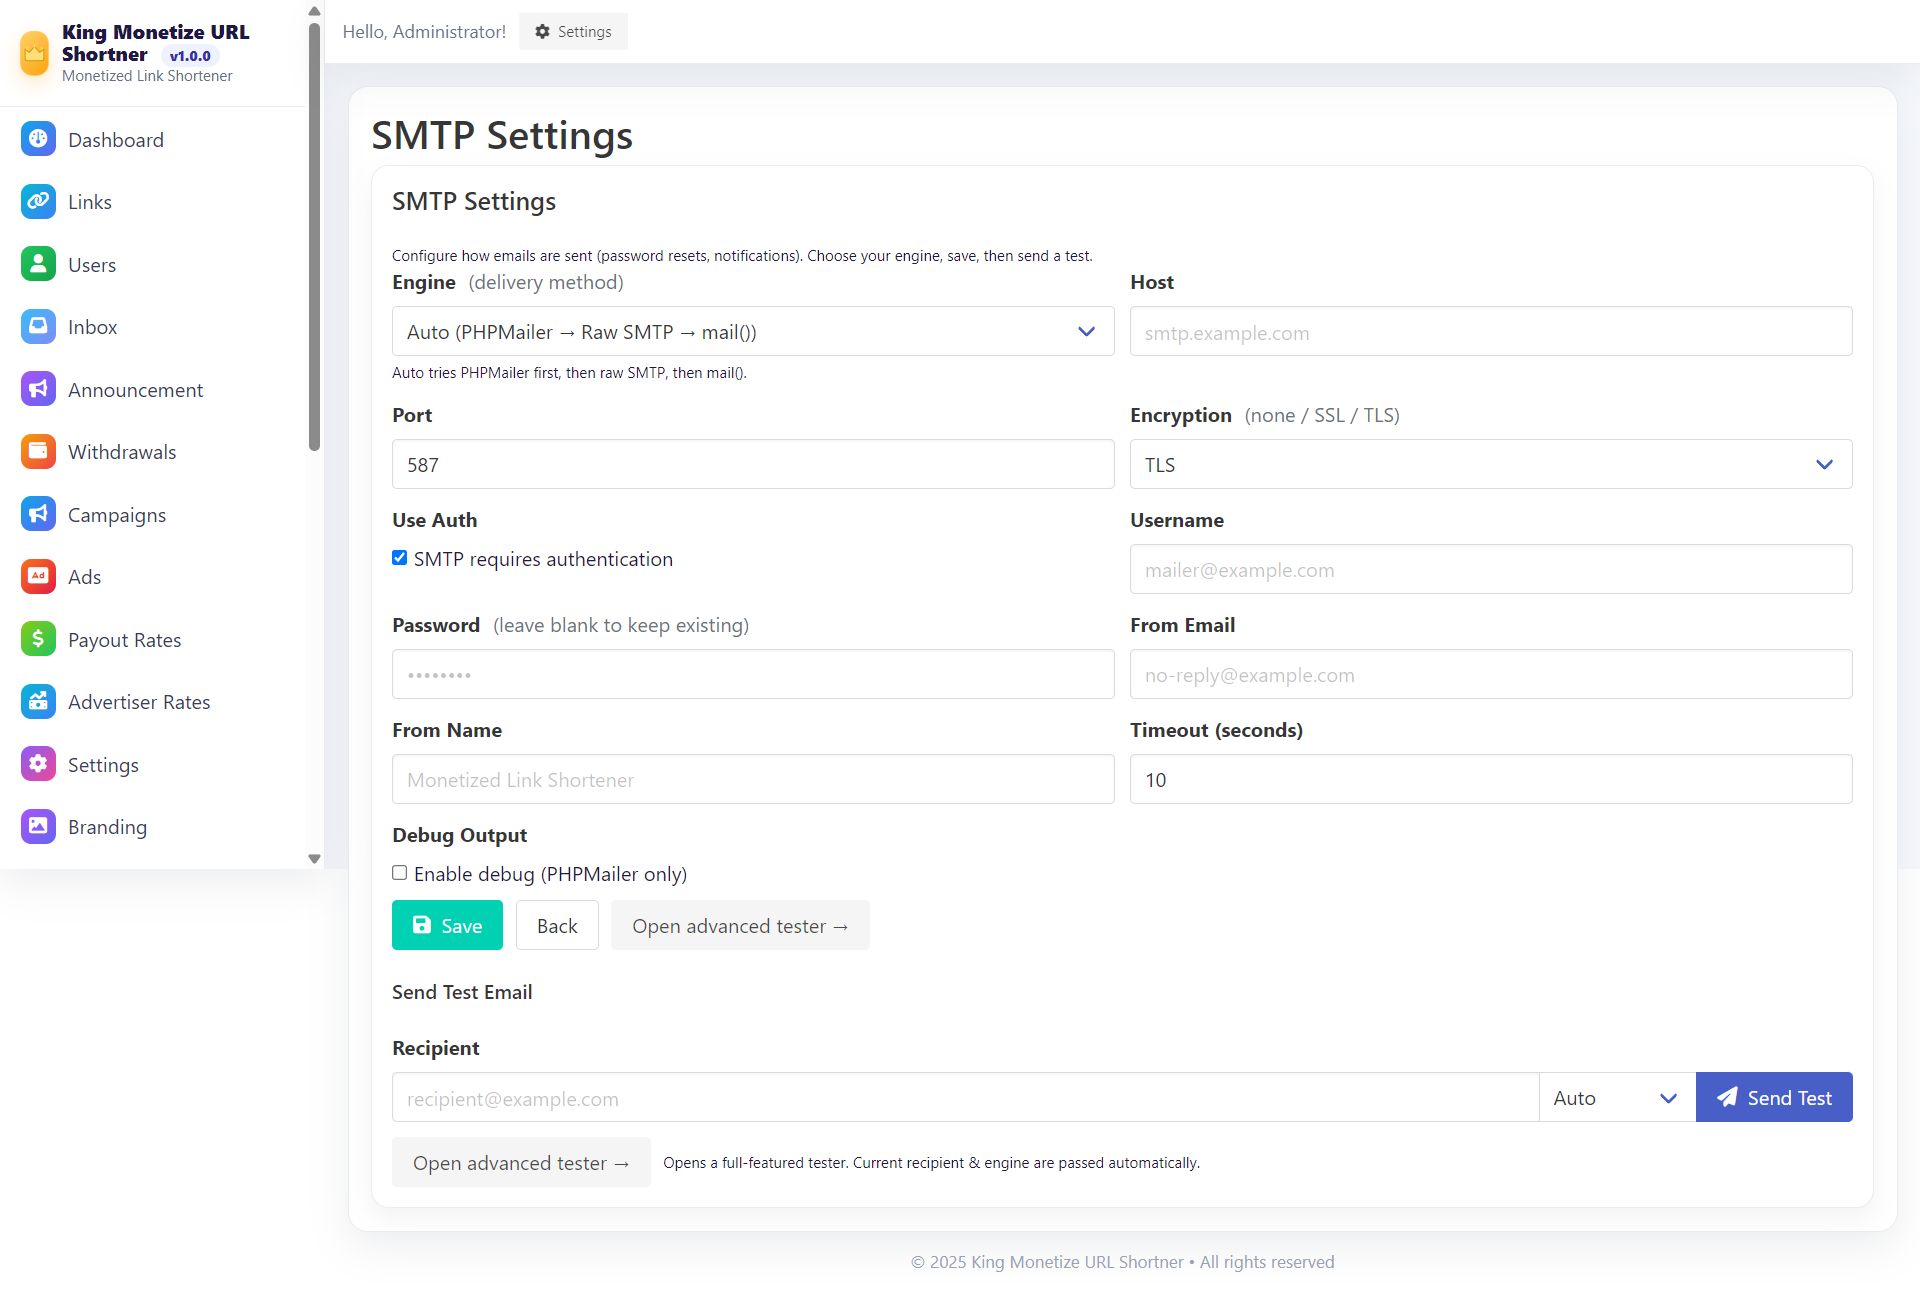The image size is (1920, 1315).
Task: Click the red Ads icon
Action: 38,577
